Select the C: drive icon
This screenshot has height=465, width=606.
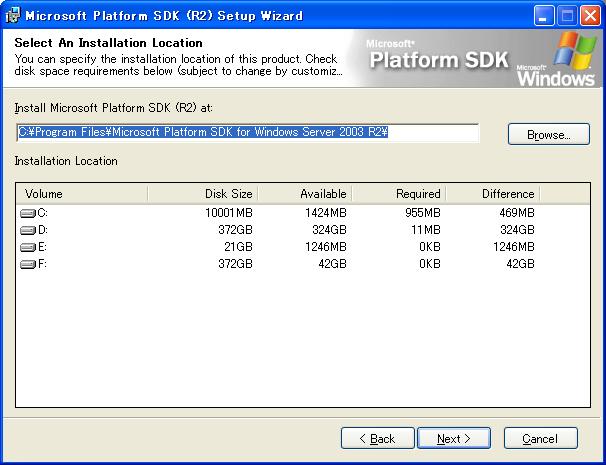point(28,213)
